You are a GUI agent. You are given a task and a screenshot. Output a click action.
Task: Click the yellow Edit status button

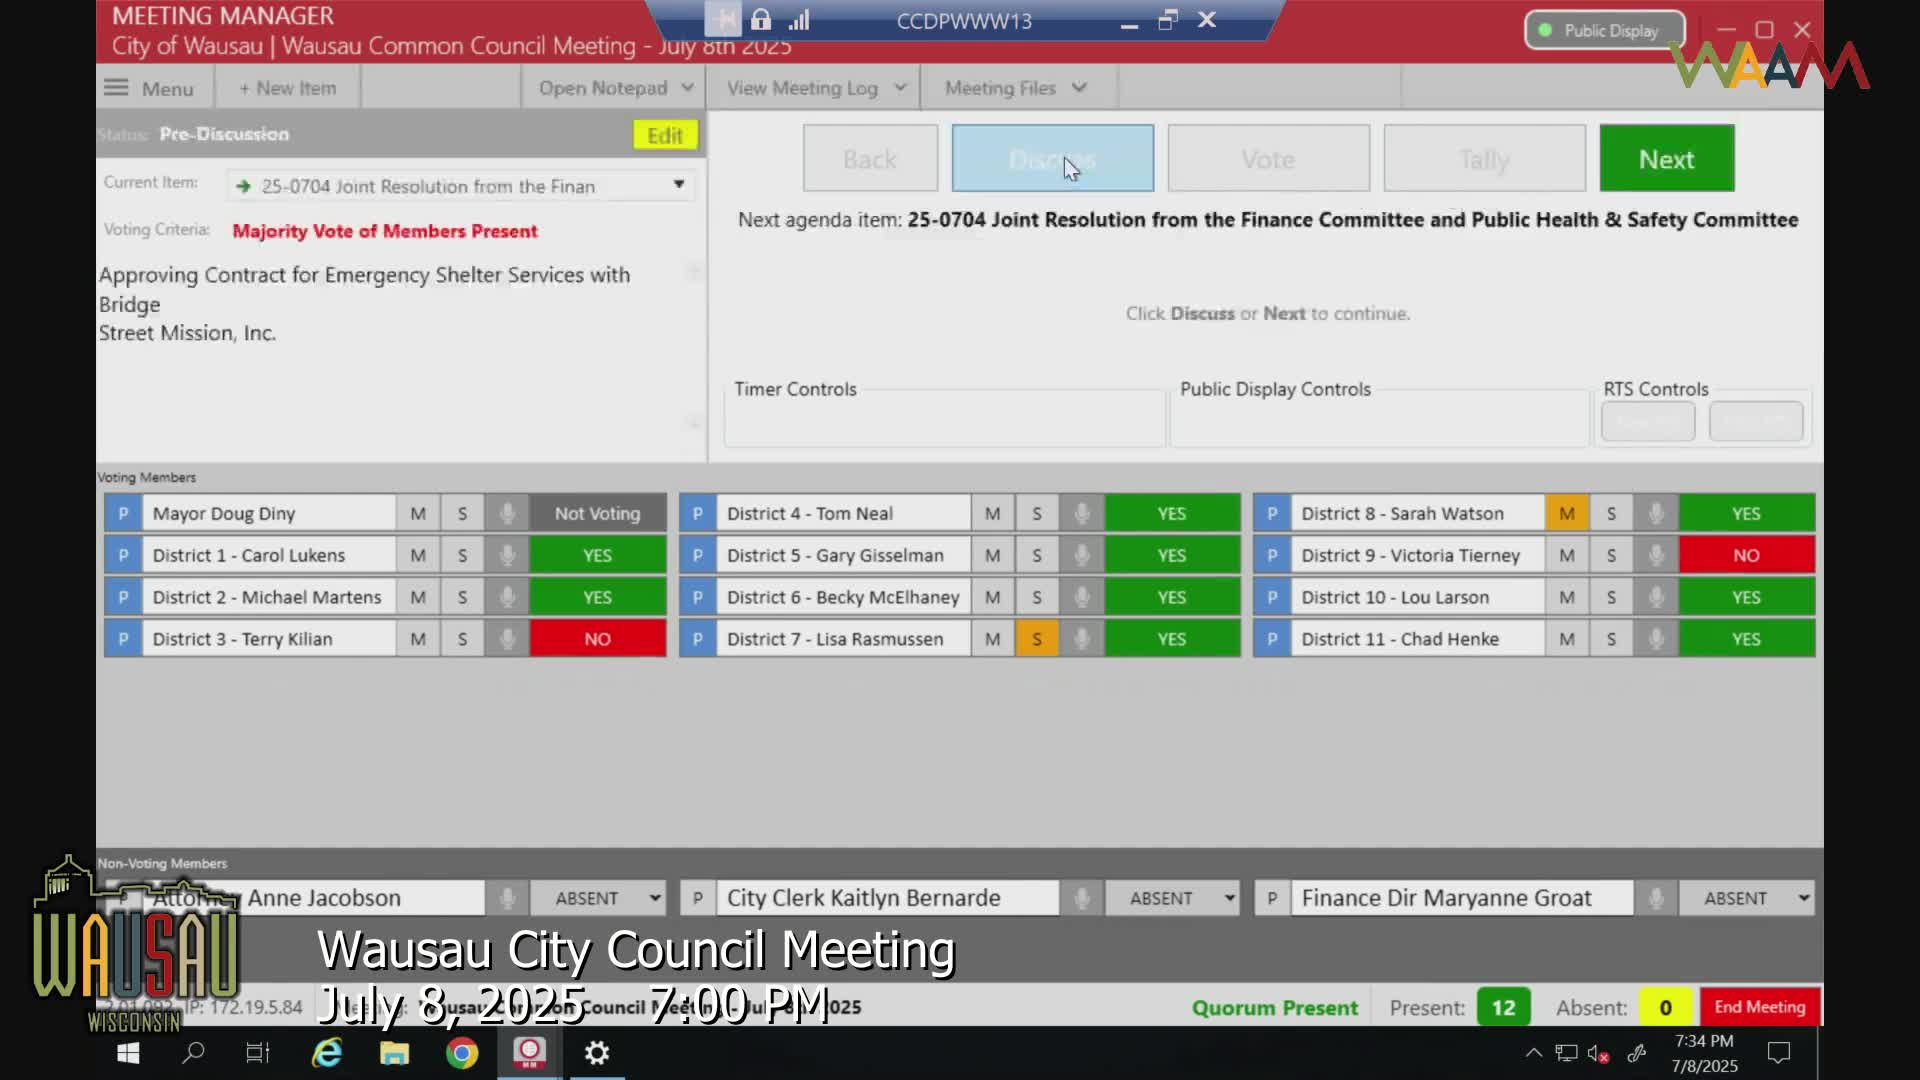tap(665, 135)
